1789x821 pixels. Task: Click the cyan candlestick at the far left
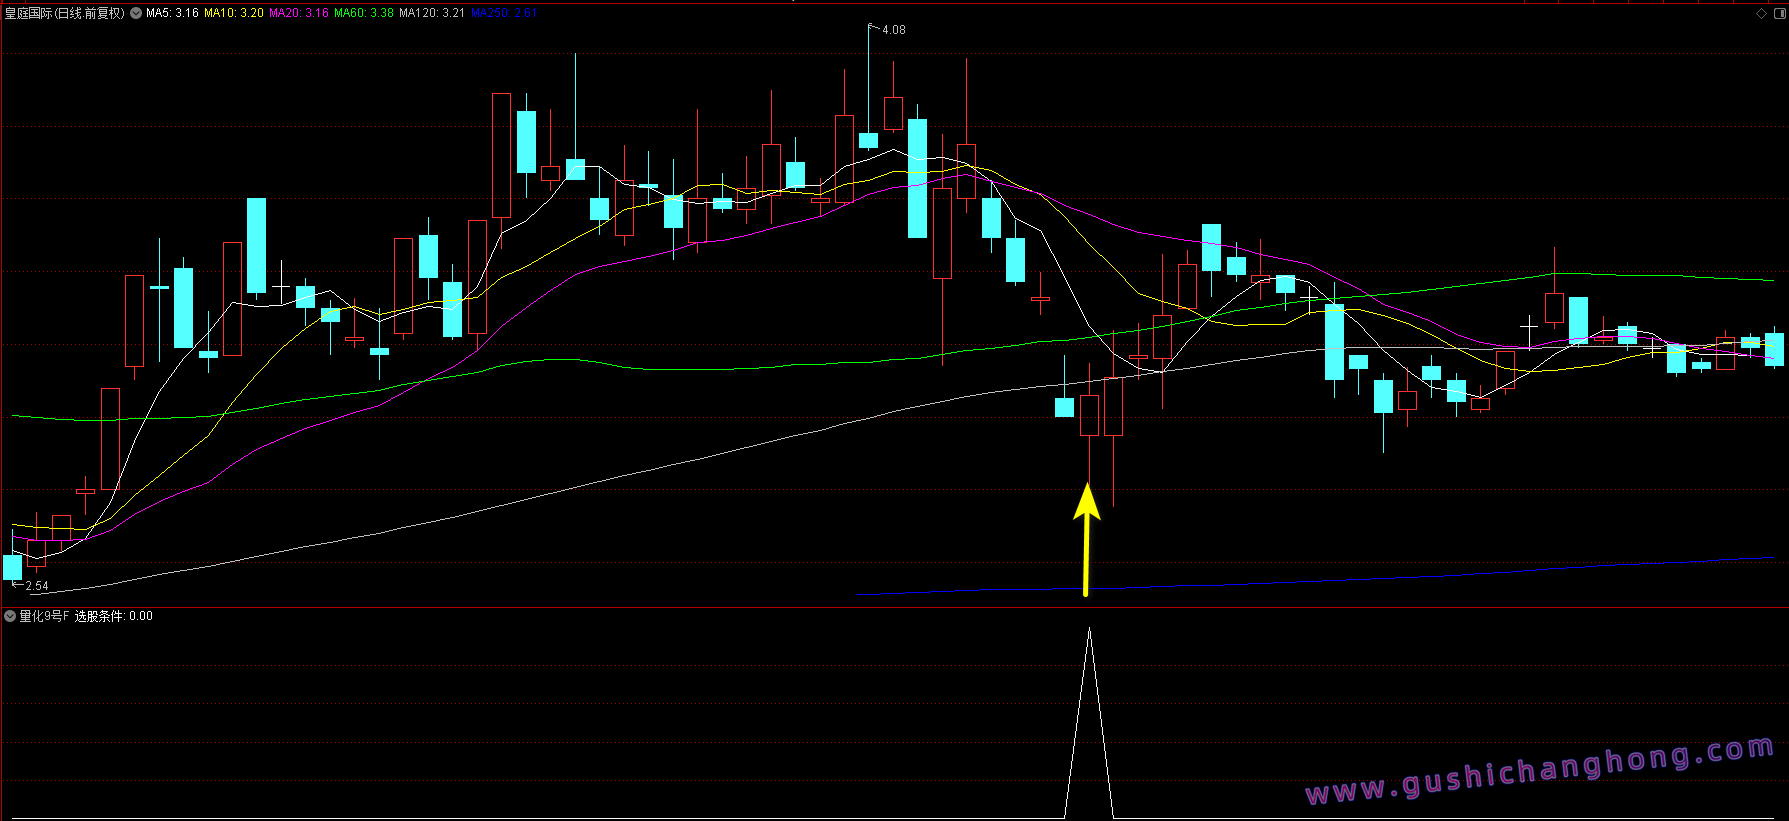13,567
